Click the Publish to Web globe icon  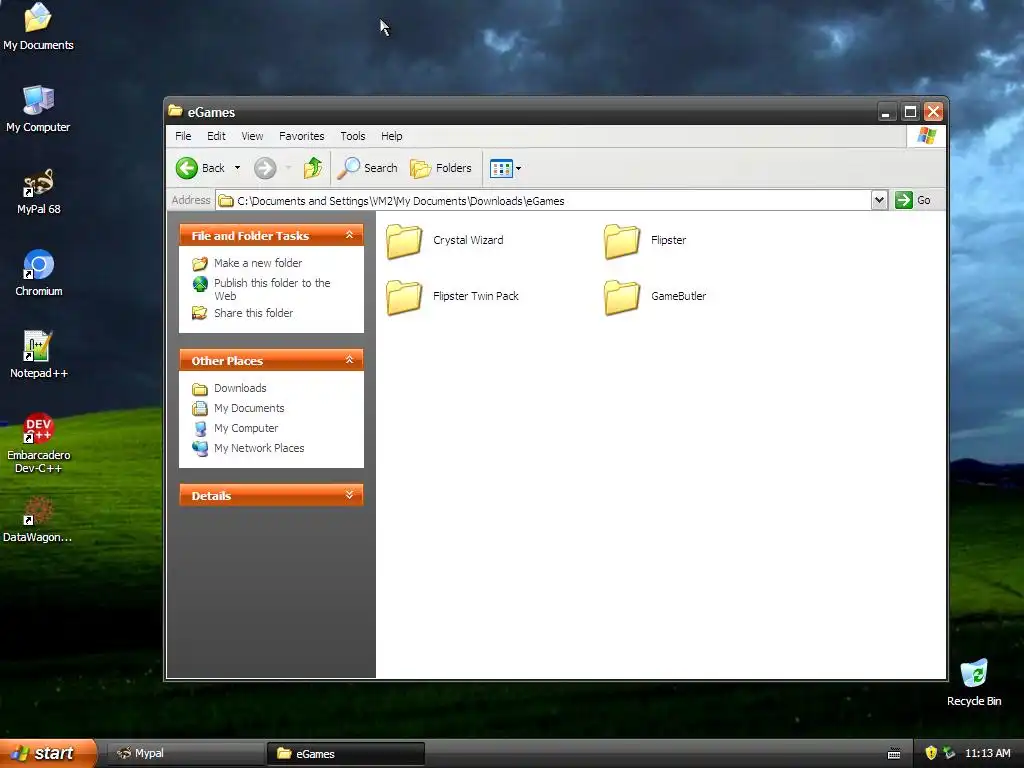[x=200, y=284]
